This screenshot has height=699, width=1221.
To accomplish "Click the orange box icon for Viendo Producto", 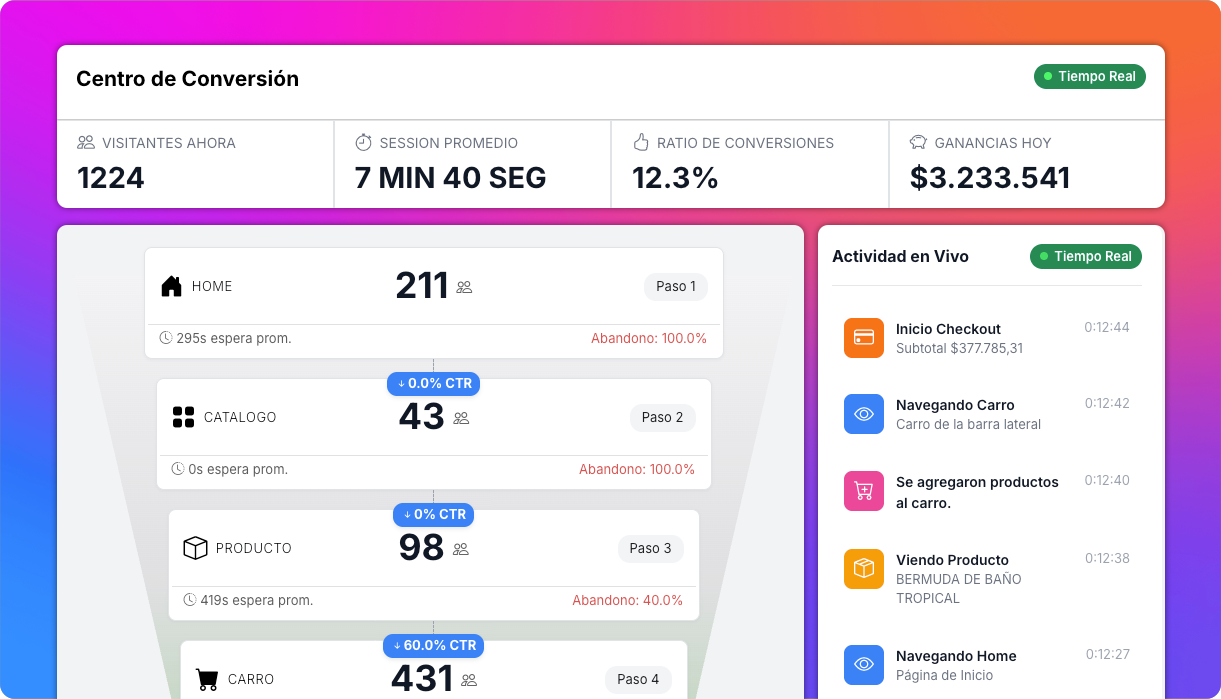I will [864, 569].
